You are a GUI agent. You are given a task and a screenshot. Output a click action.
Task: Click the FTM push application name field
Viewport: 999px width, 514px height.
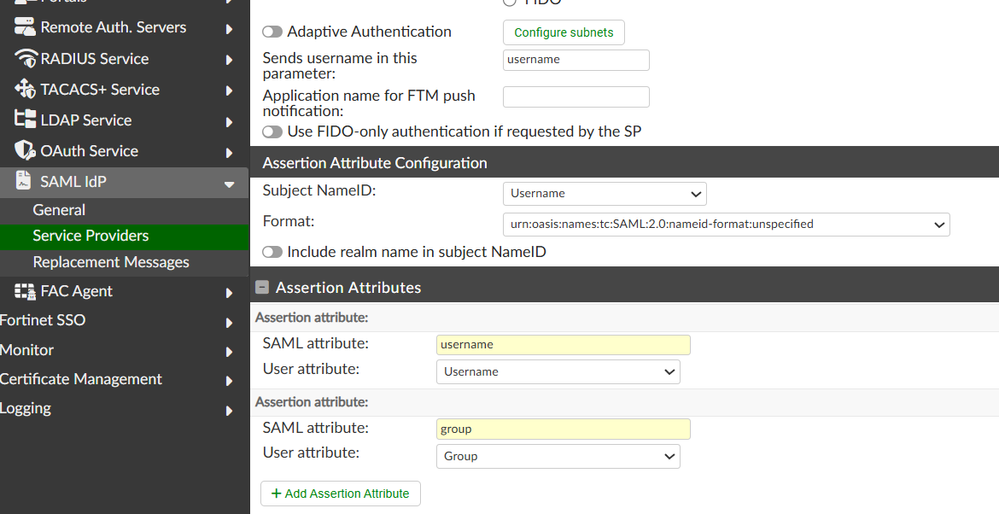[576, 97]
